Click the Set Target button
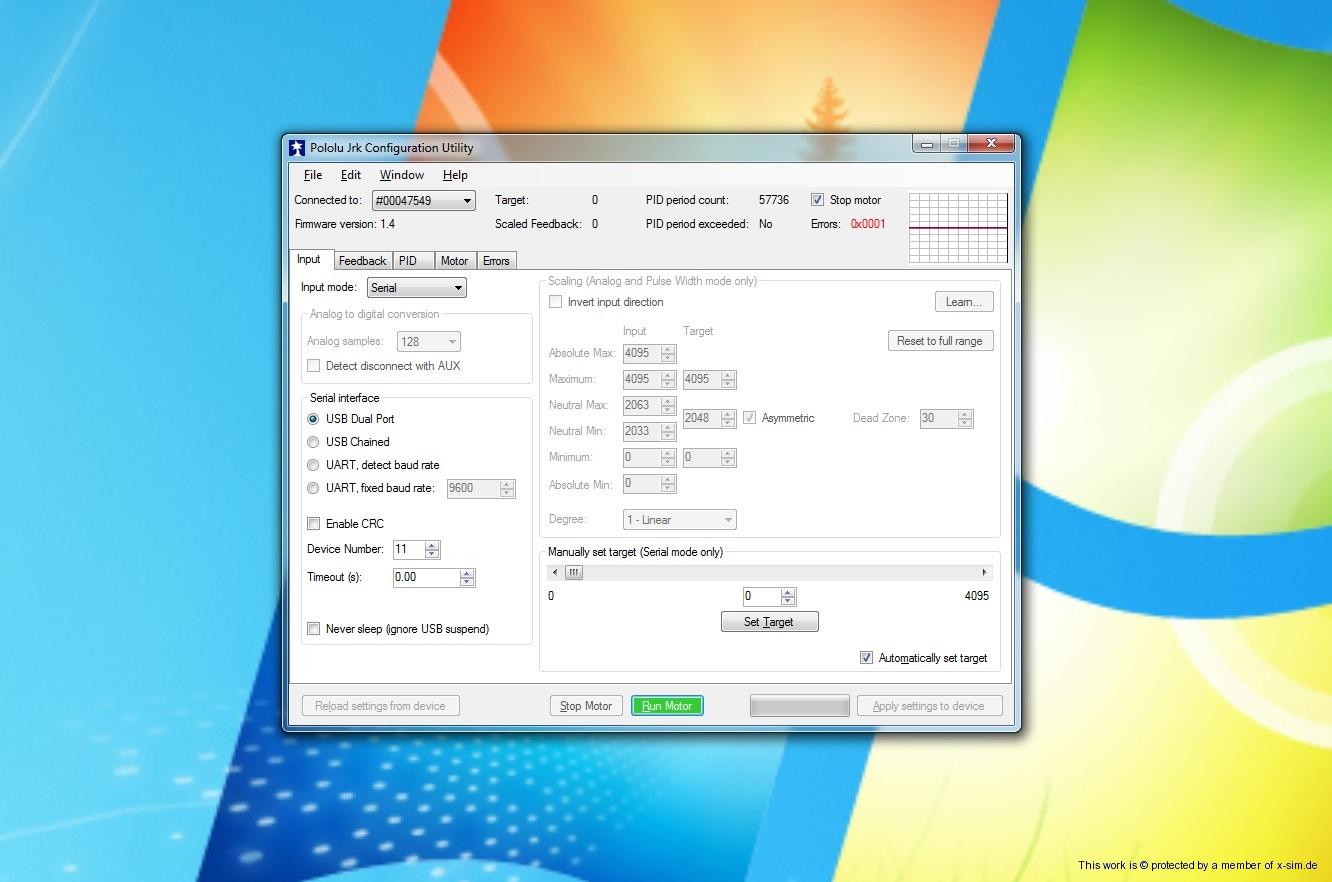This screenshot has height=882, width=1332. [769, 622]
